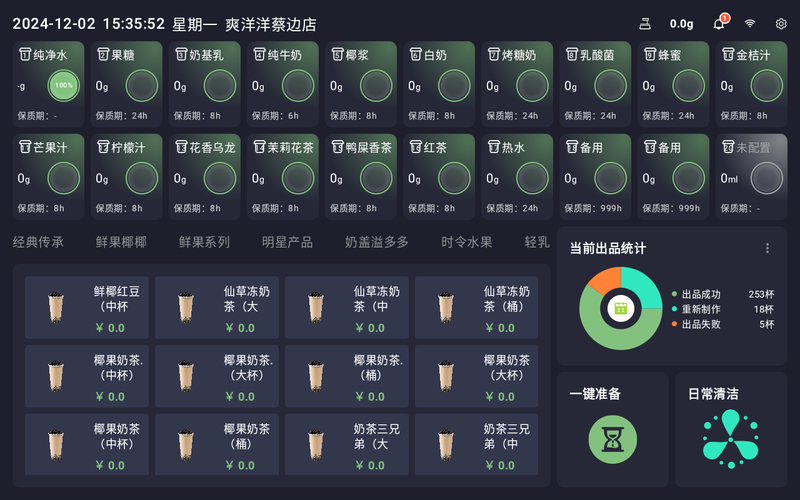Select the 花香乌龙 container icon

[x=181, y=147]
